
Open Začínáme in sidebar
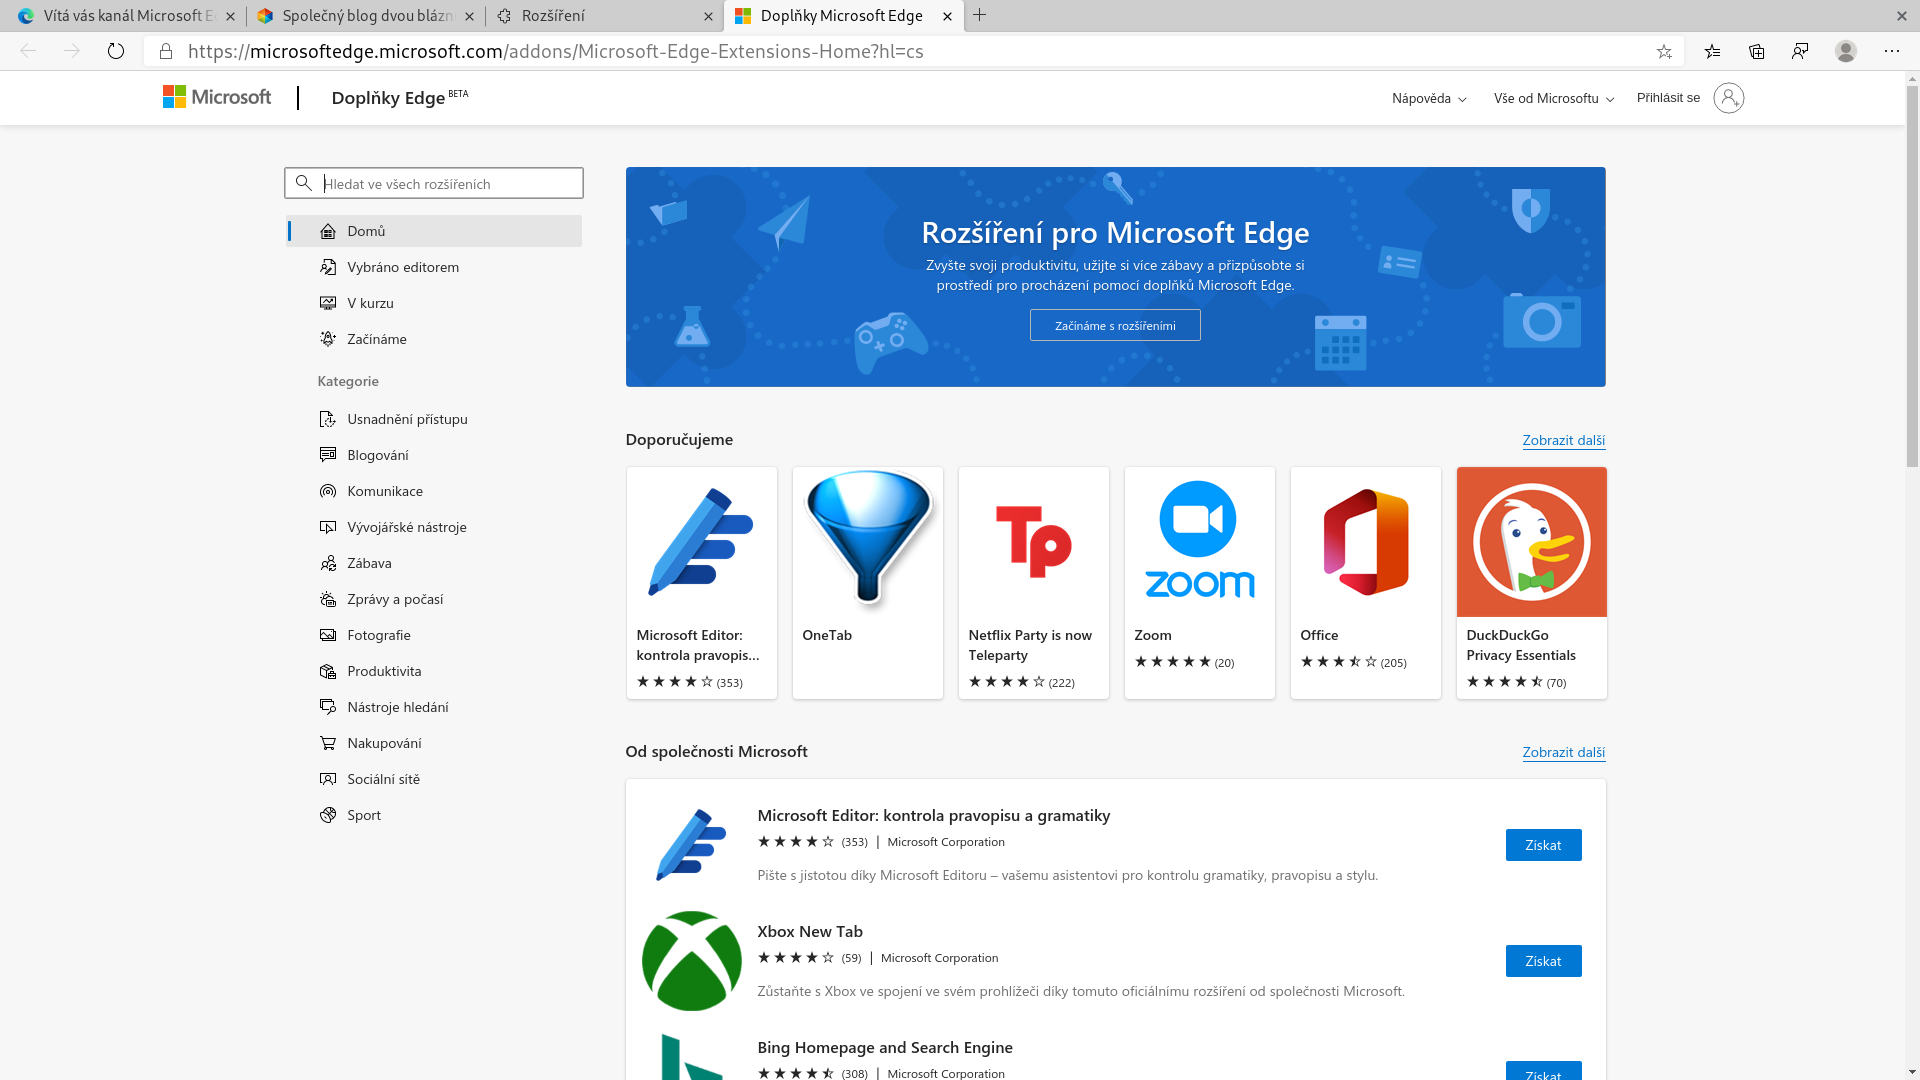(x=434, y=339)
